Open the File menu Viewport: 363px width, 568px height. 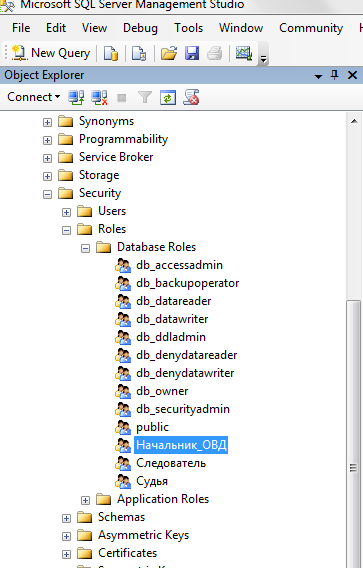[x=21, y=28]
